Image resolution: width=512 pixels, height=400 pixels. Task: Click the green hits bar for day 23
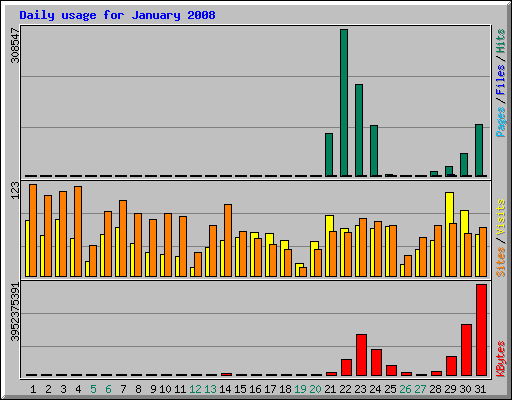coord(359,130)
